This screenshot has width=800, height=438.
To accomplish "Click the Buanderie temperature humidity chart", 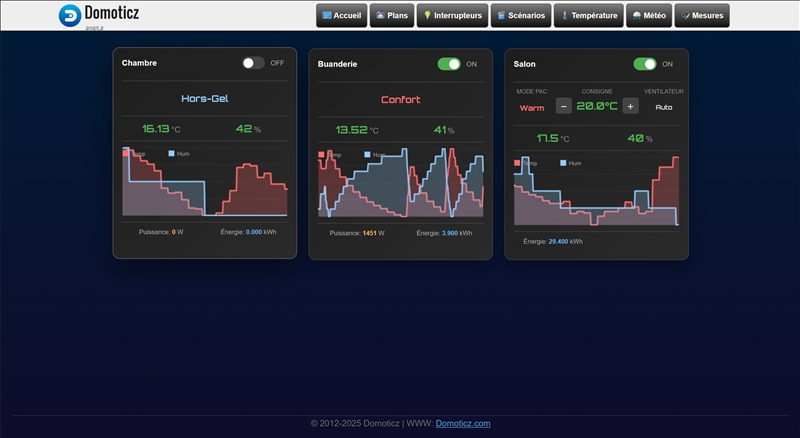I will pos(401,182).
